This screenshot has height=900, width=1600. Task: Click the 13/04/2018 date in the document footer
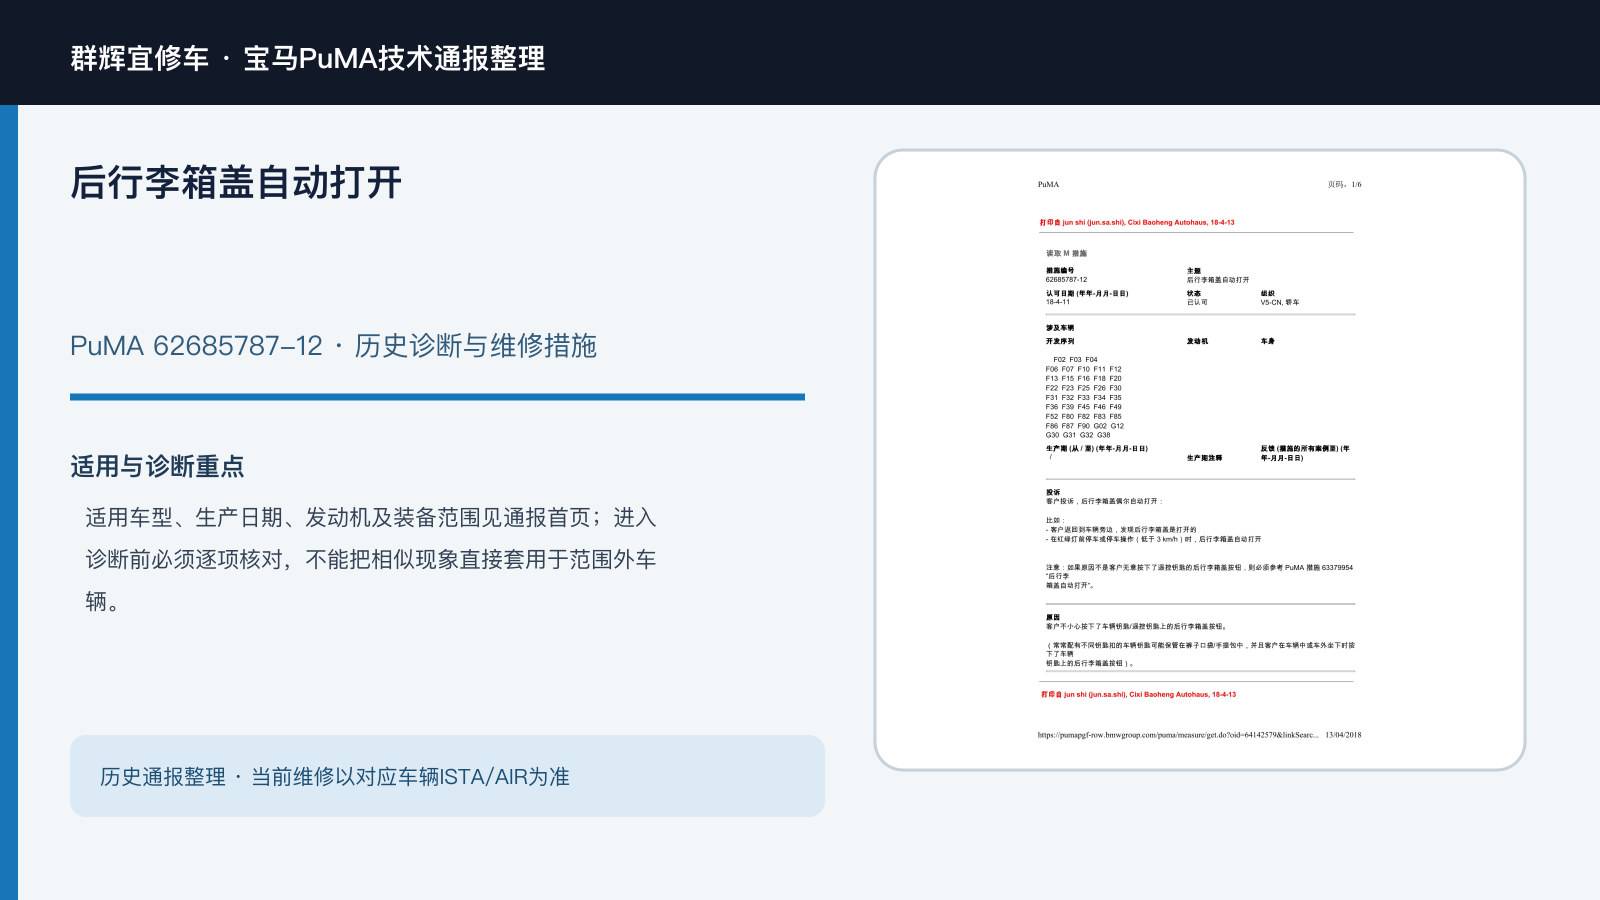tap(1343, 735)
